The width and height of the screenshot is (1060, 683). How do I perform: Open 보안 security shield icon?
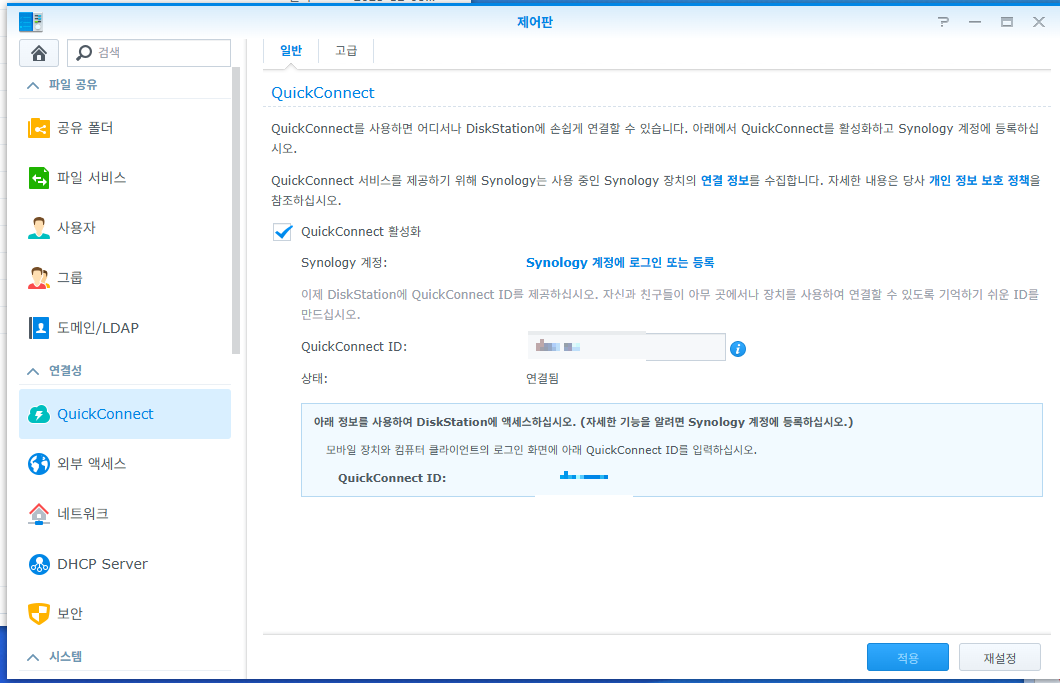click(x=39, y=613)
